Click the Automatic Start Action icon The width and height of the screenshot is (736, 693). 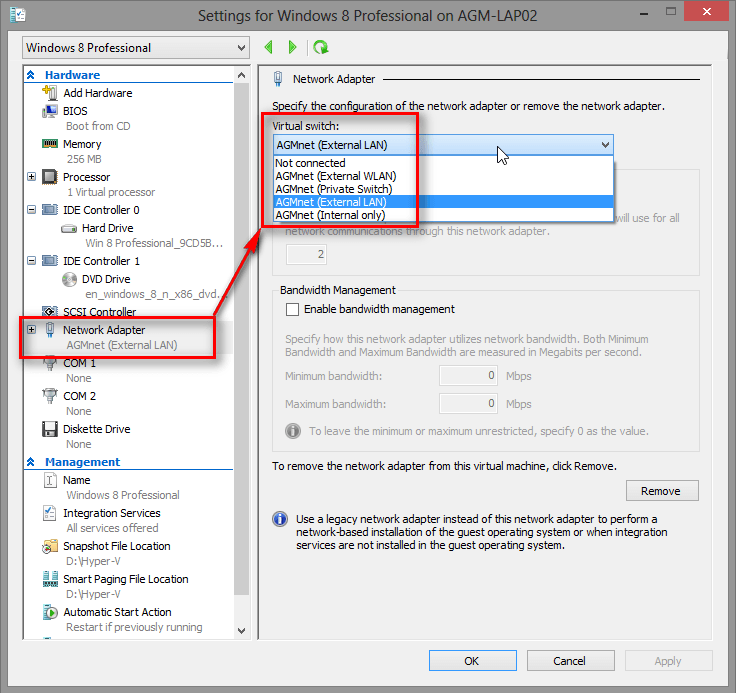(50, 612)
